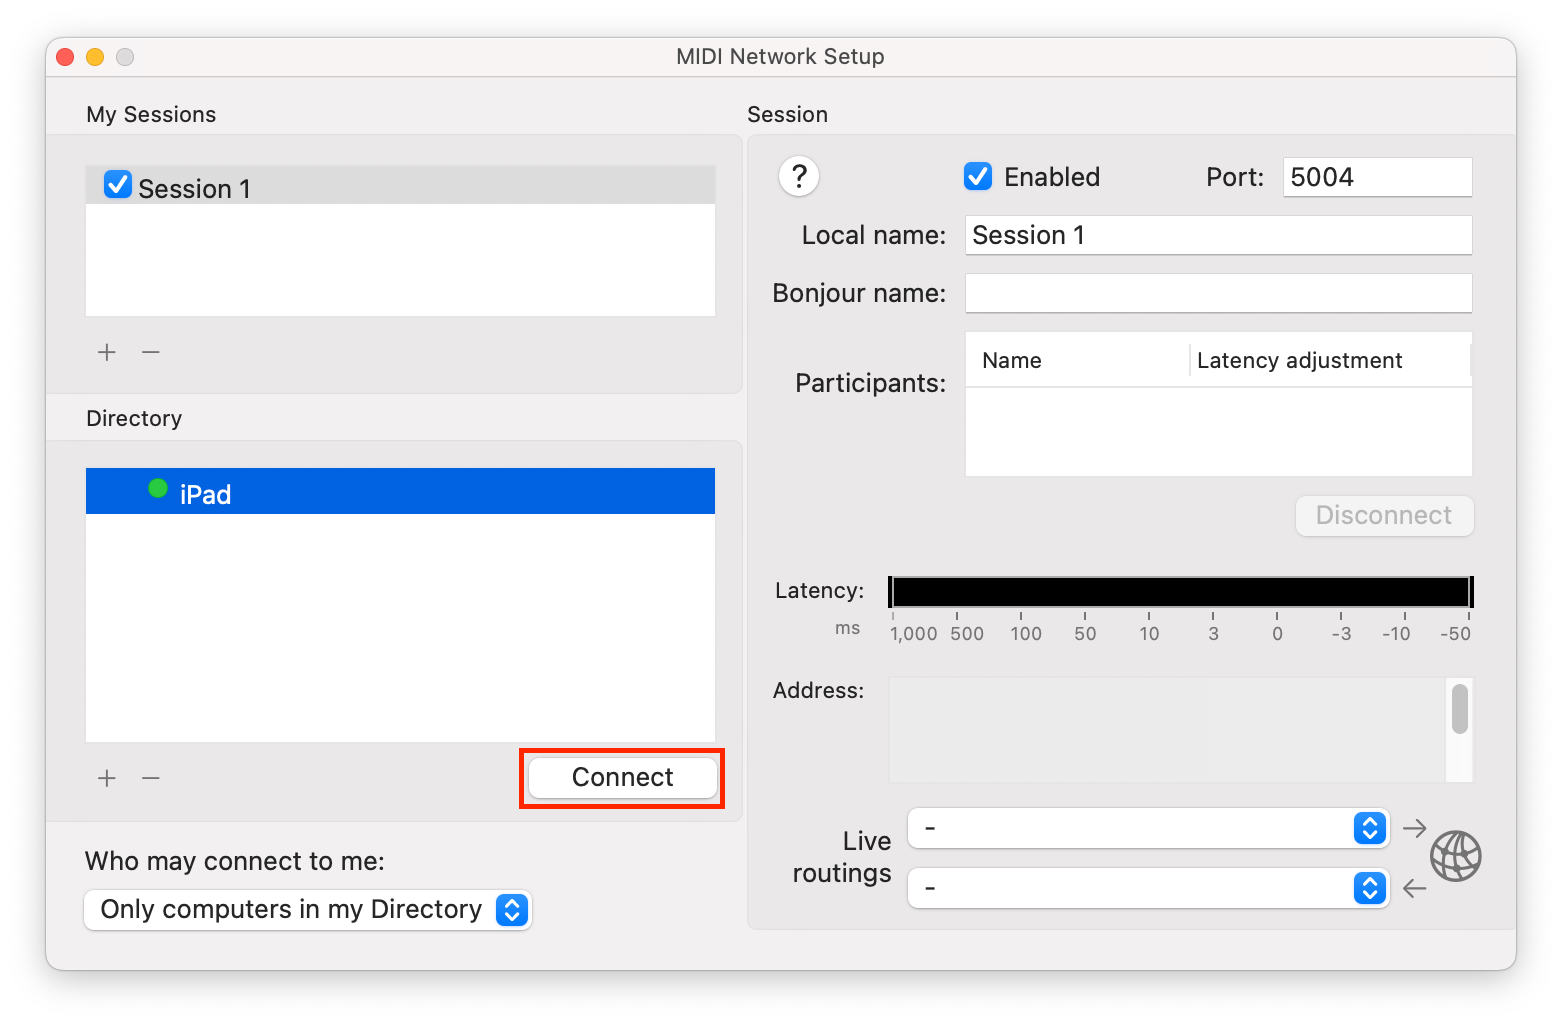This screenshot has height=1024, width=1562.
Task: Click the Connect button
Action: (623, 778)
